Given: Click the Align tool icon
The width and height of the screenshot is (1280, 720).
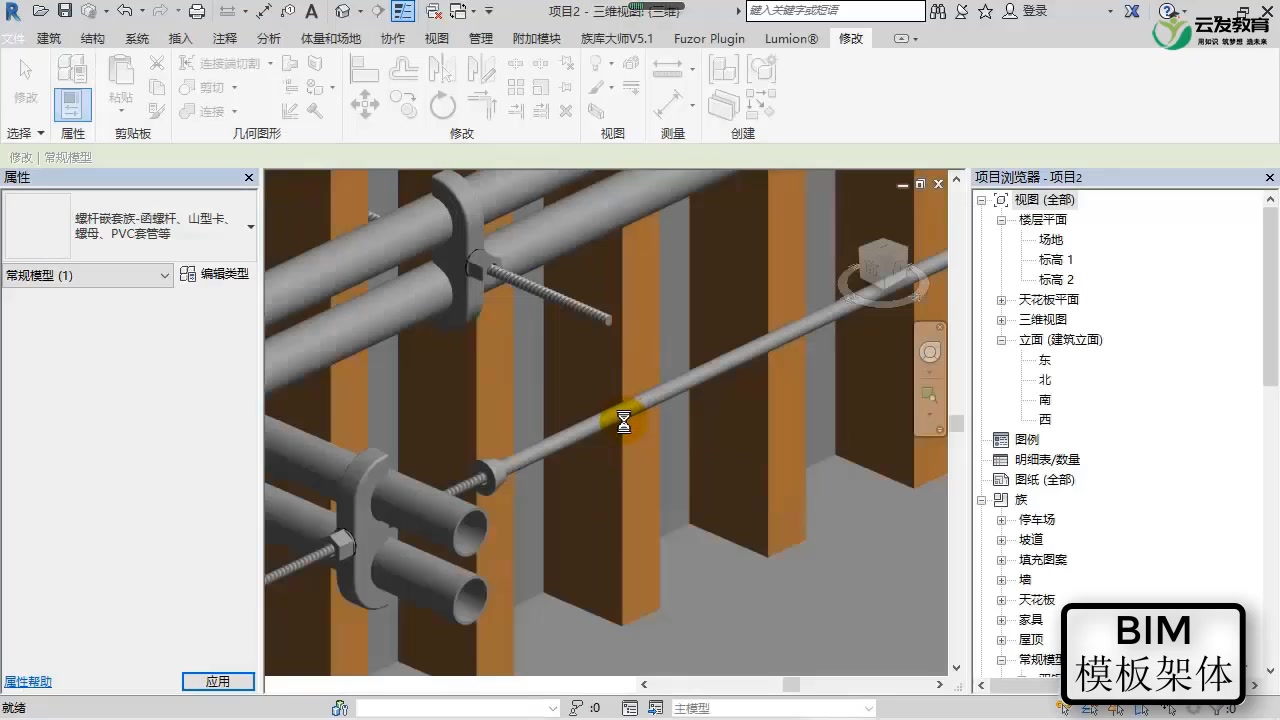Looking at the screenshot, I should 364,68.
